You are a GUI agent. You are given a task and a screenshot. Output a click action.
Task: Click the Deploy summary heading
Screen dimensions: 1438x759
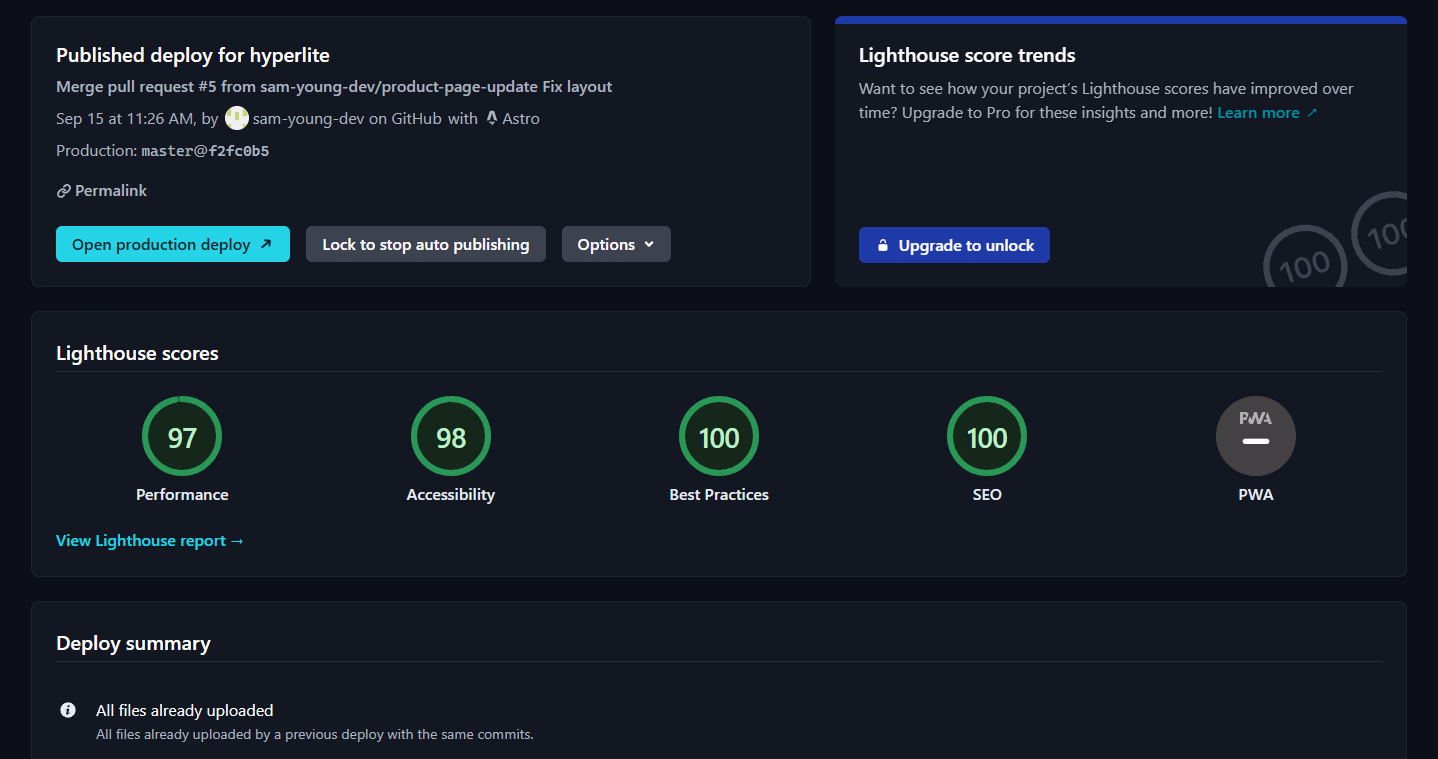[x=133, y=643]
